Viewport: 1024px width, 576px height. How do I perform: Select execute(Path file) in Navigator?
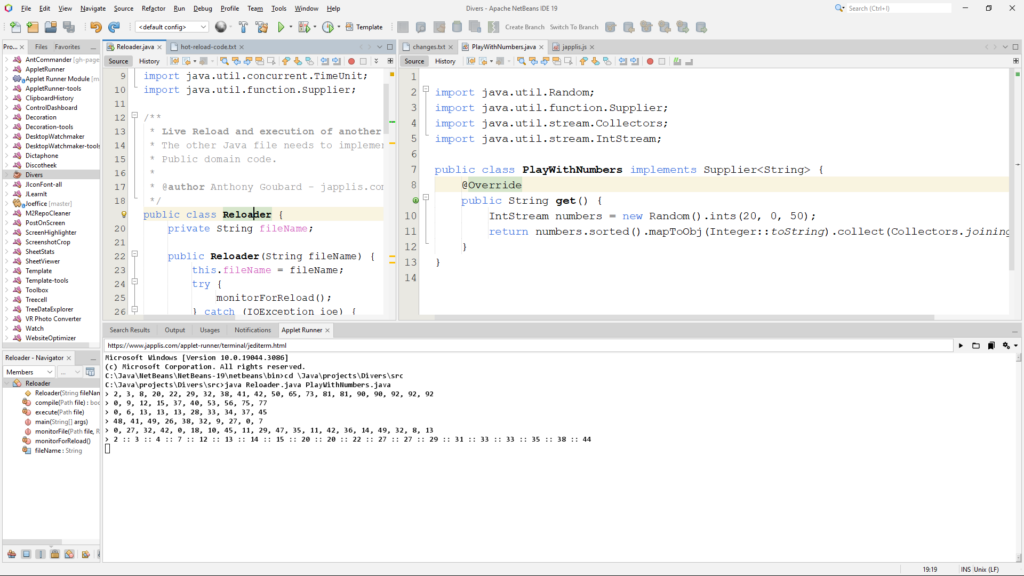click(59, 412)
